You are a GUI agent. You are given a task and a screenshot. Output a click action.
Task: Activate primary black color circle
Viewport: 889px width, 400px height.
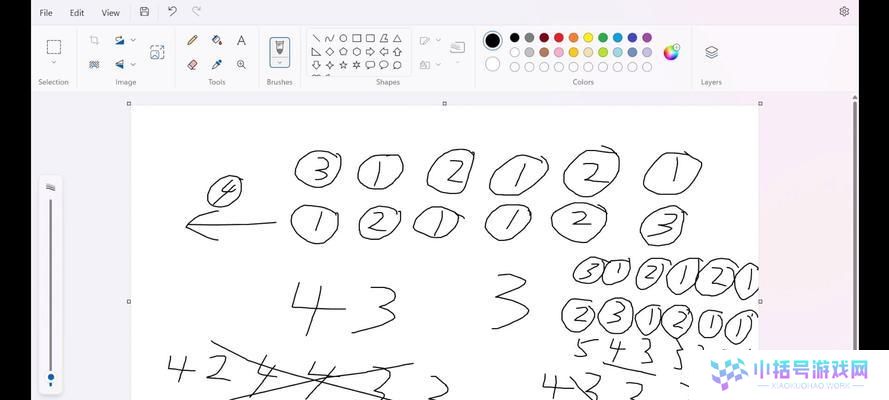click(x=493, y=40)
